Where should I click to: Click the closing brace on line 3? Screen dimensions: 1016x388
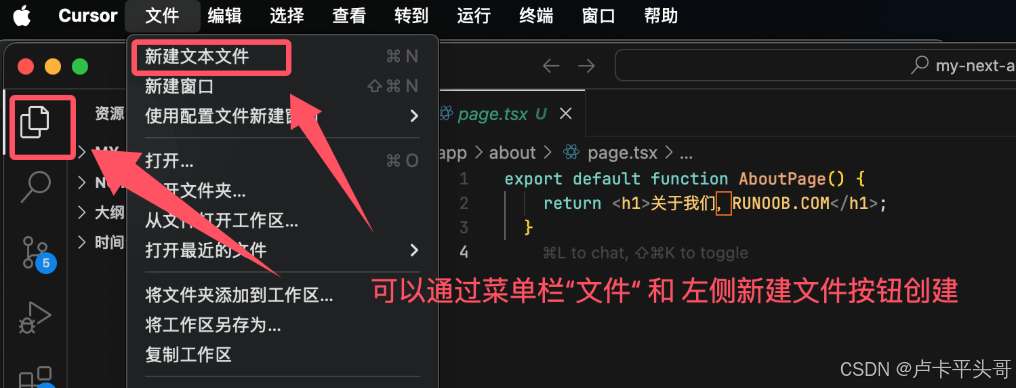coord(528,227)
